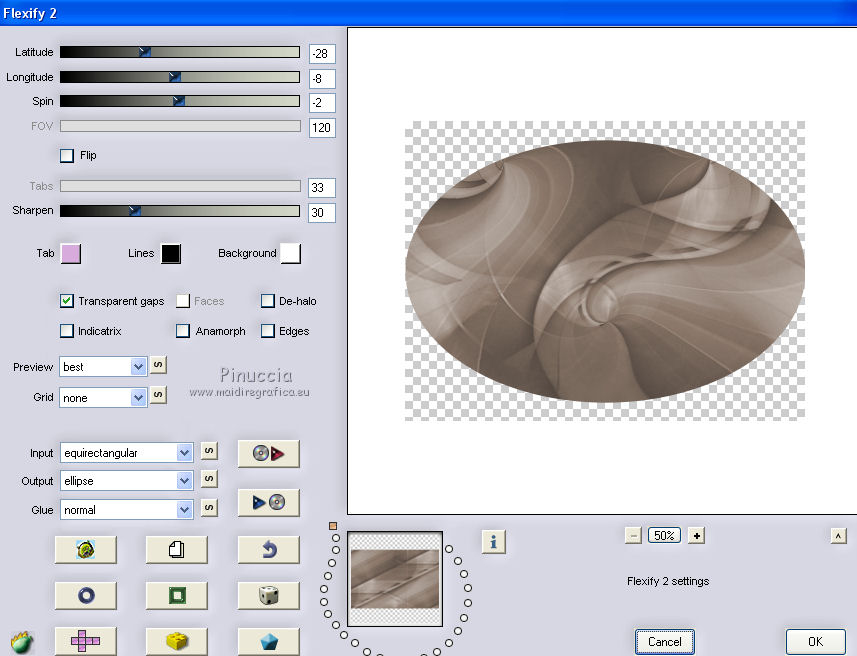857x656 pixels.
Task: Expand the Output ellipse dropdown
Action: (126, 481)
